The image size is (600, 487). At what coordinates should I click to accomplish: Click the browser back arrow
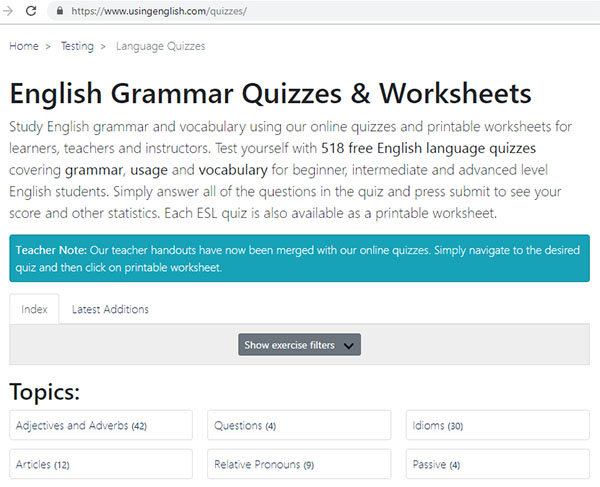click(8, 11)
